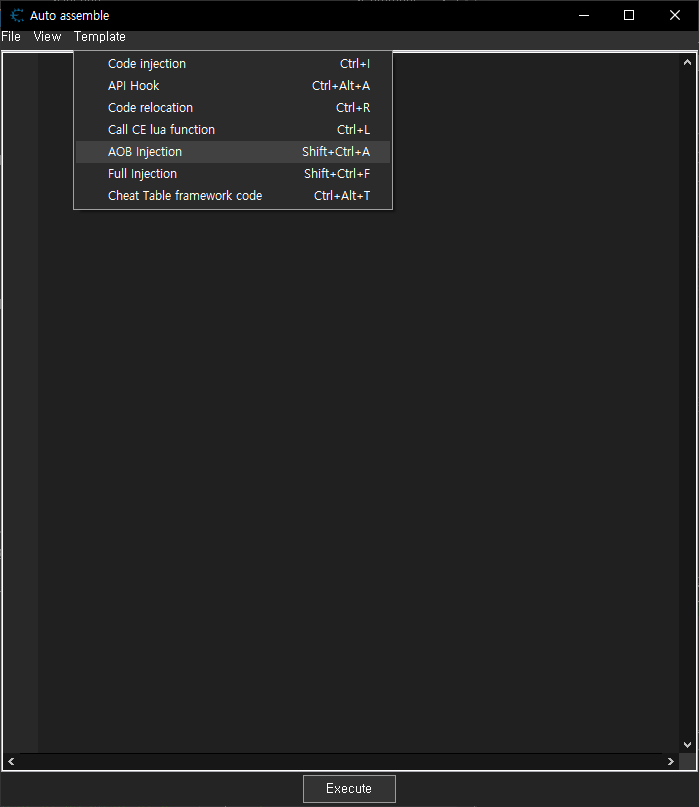
Task: Close the Auto assemble window
Action: coord(675,15)
